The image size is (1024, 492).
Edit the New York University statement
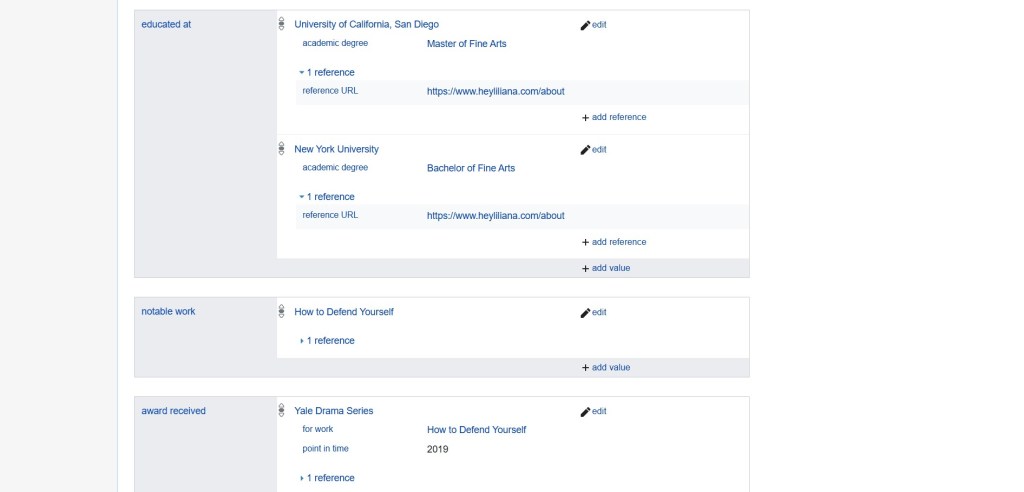click(593, 150)
